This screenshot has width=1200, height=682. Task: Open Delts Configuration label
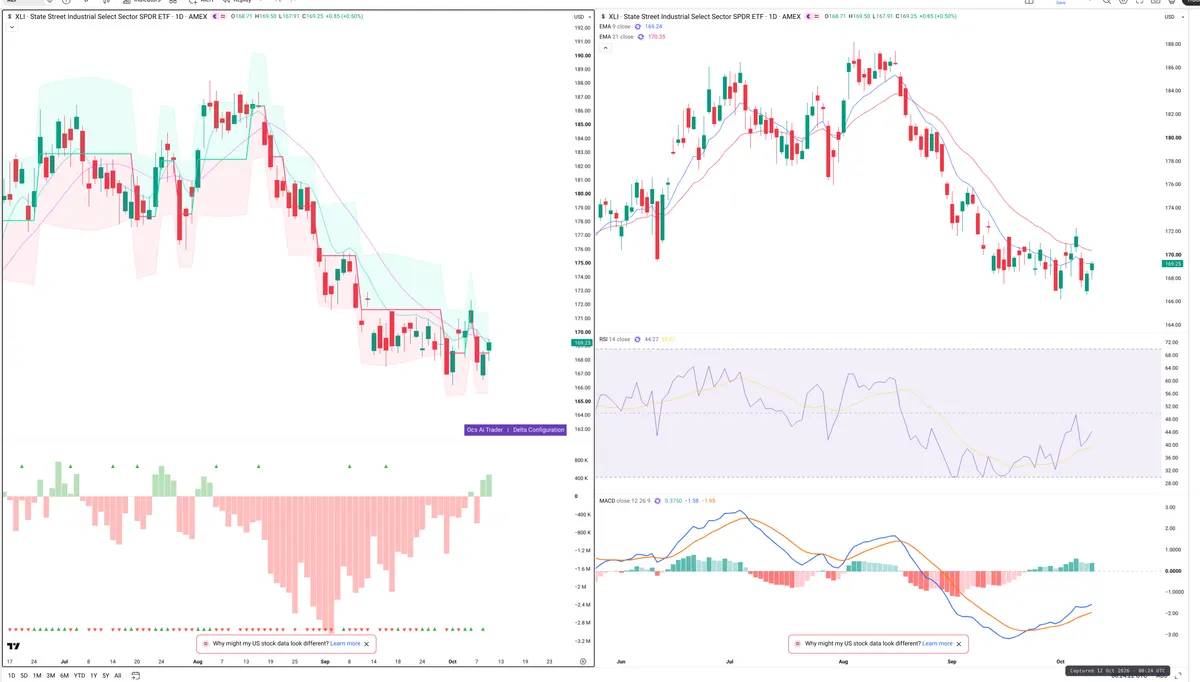coord(539,429)
